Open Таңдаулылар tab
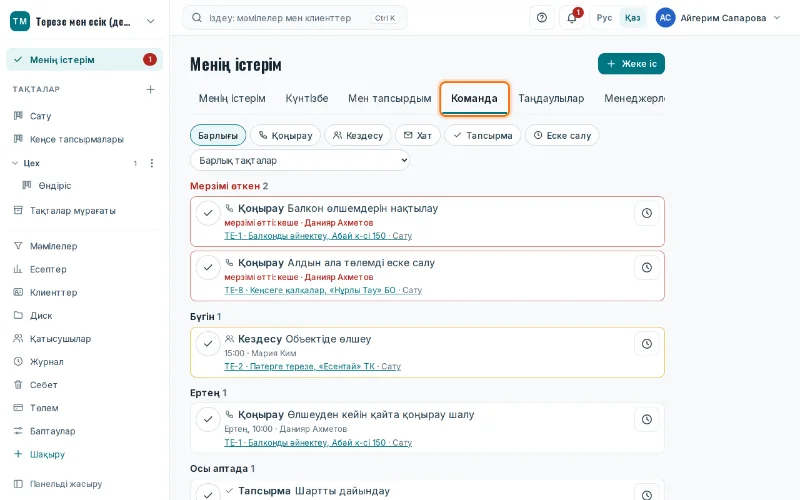Viewport: 800px width, 500px height. pos(551,98)
